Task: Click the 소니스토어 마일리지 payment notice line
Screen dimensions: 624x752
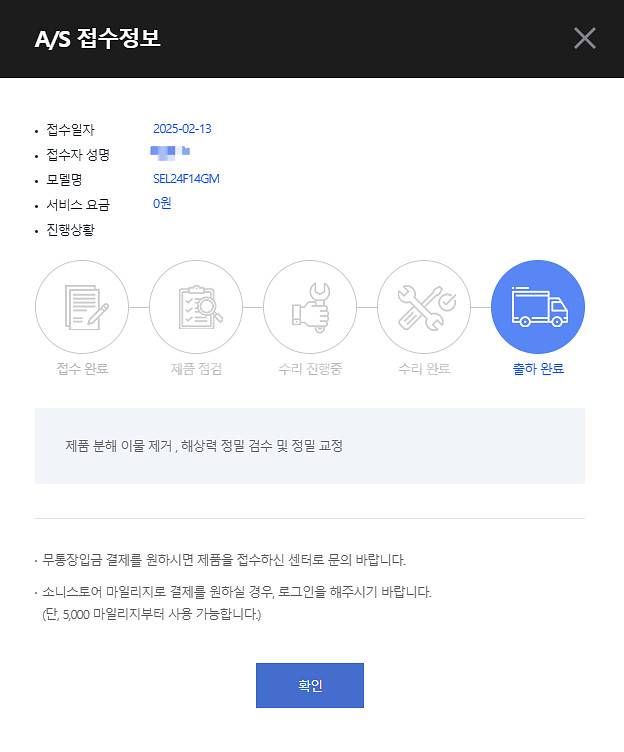Action: coord(238,592)
